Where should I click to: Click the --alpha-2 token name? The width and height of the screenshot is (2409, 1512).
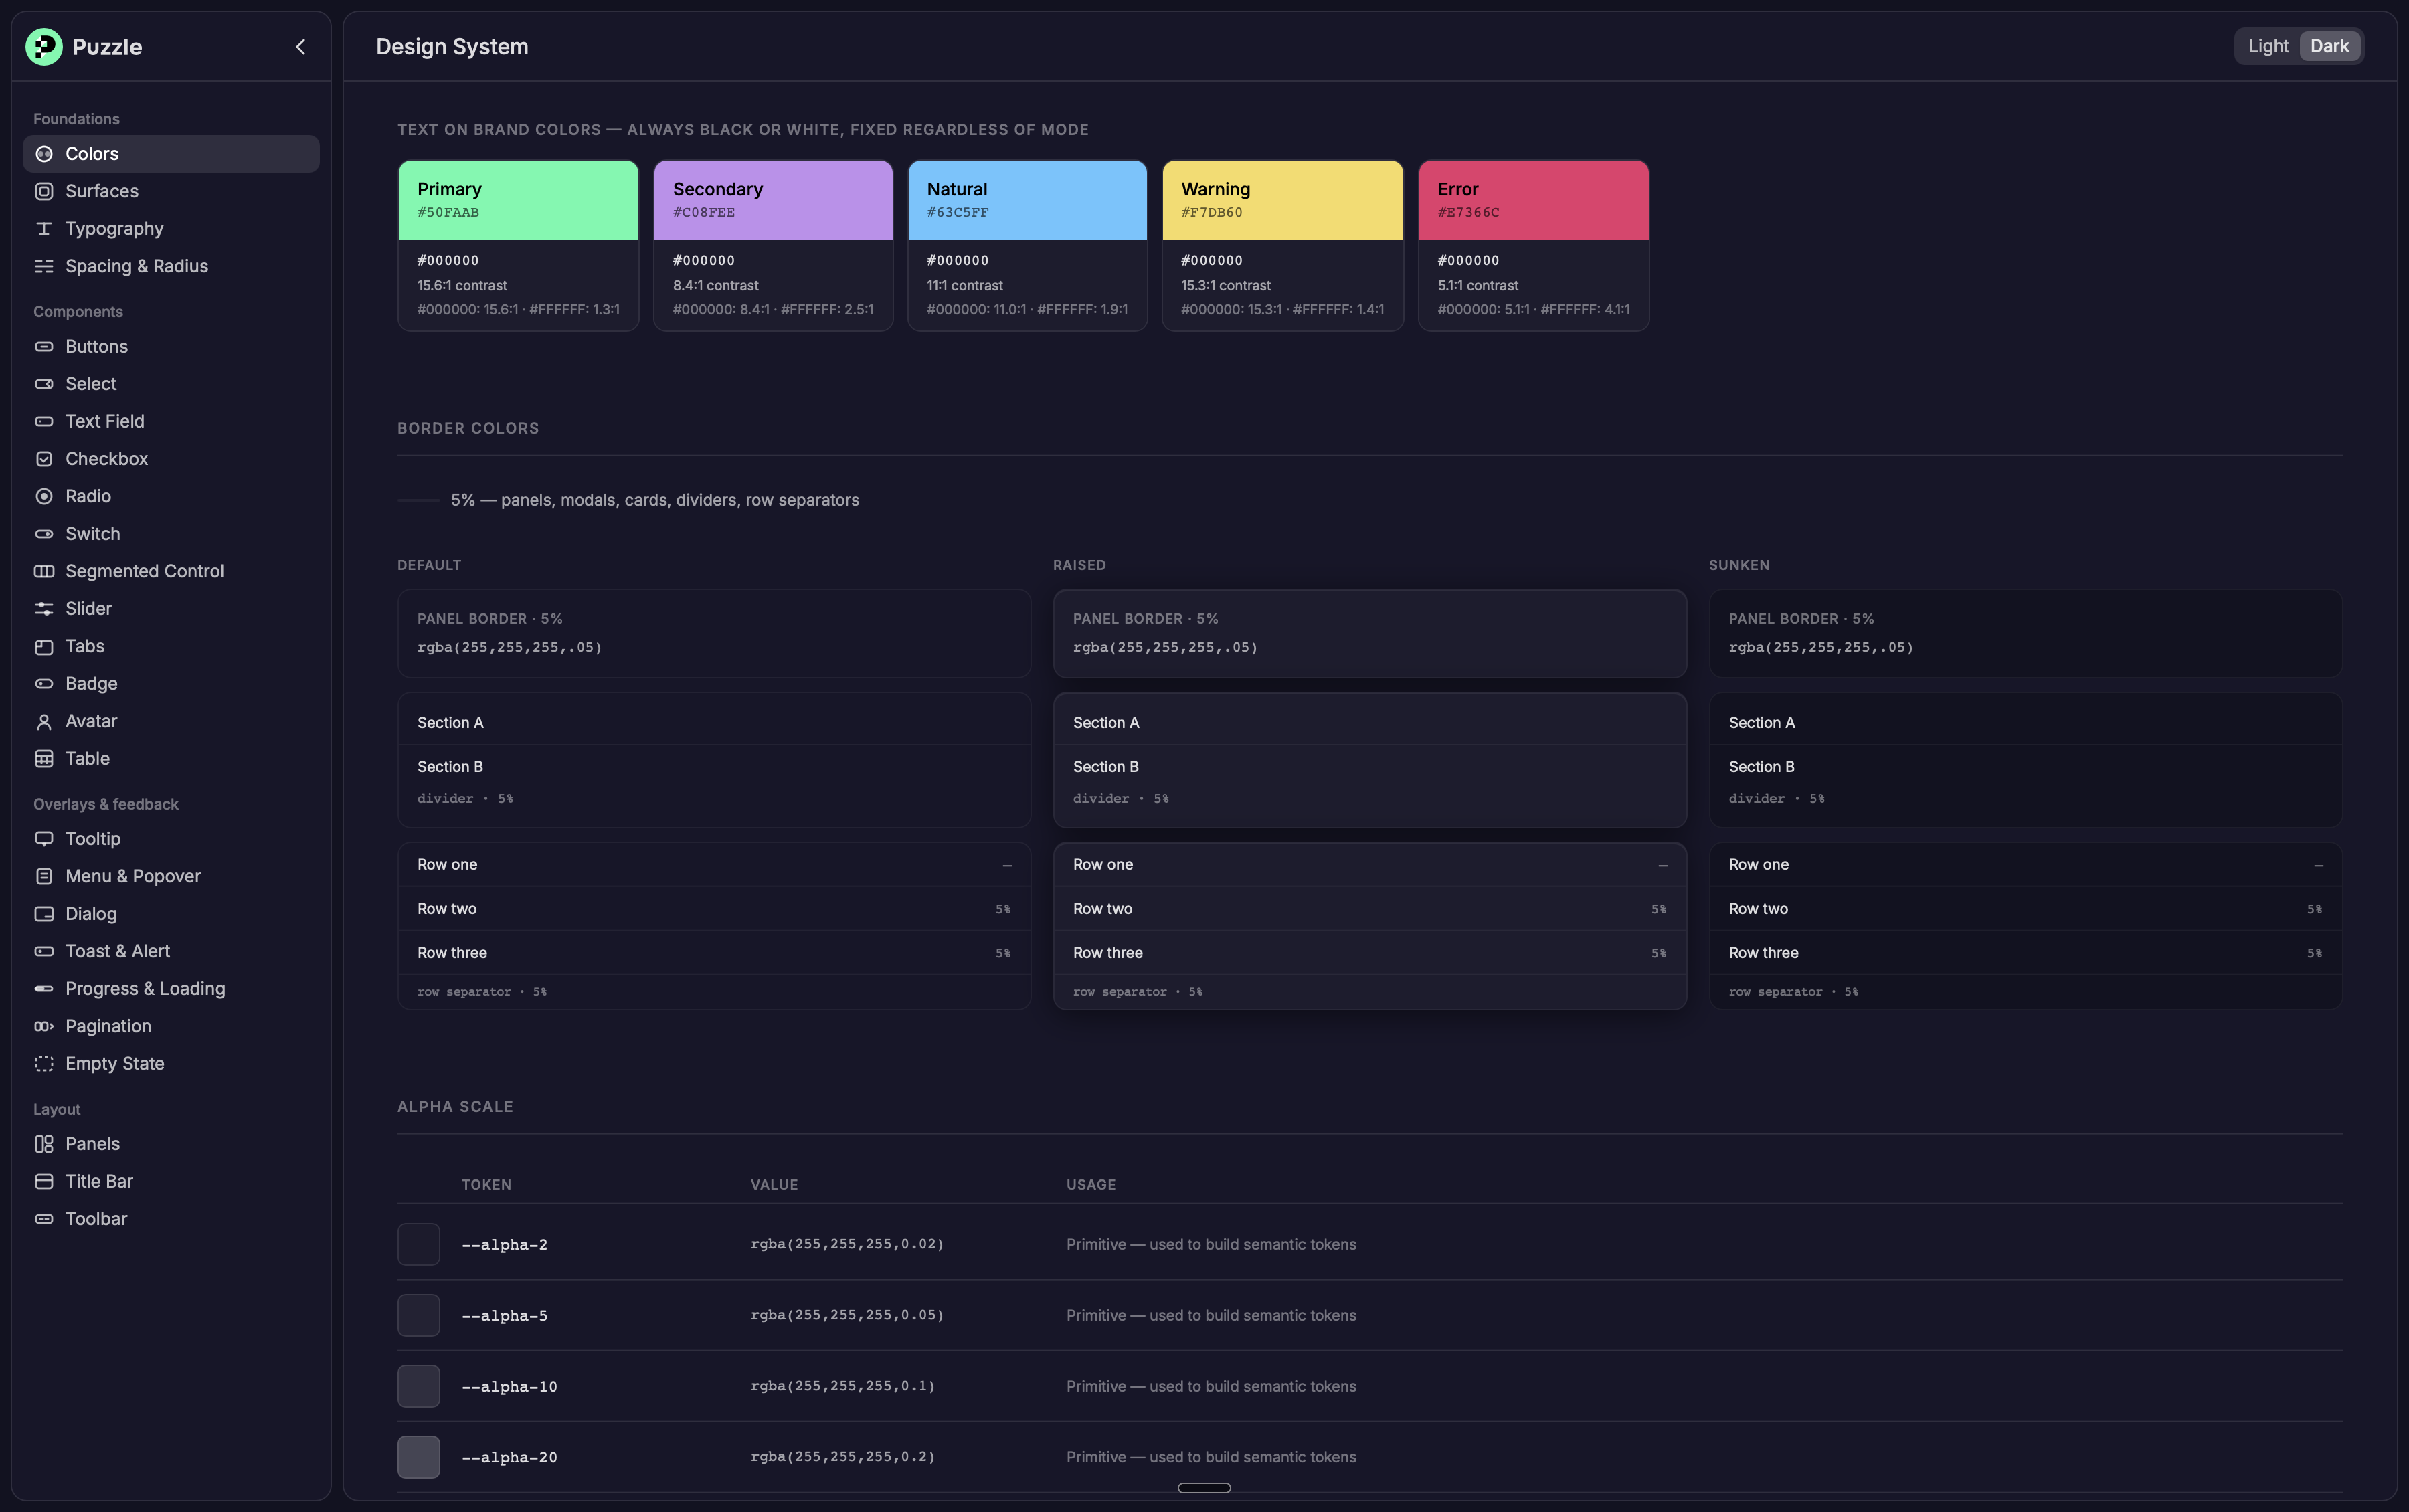tap(504, 1245)
